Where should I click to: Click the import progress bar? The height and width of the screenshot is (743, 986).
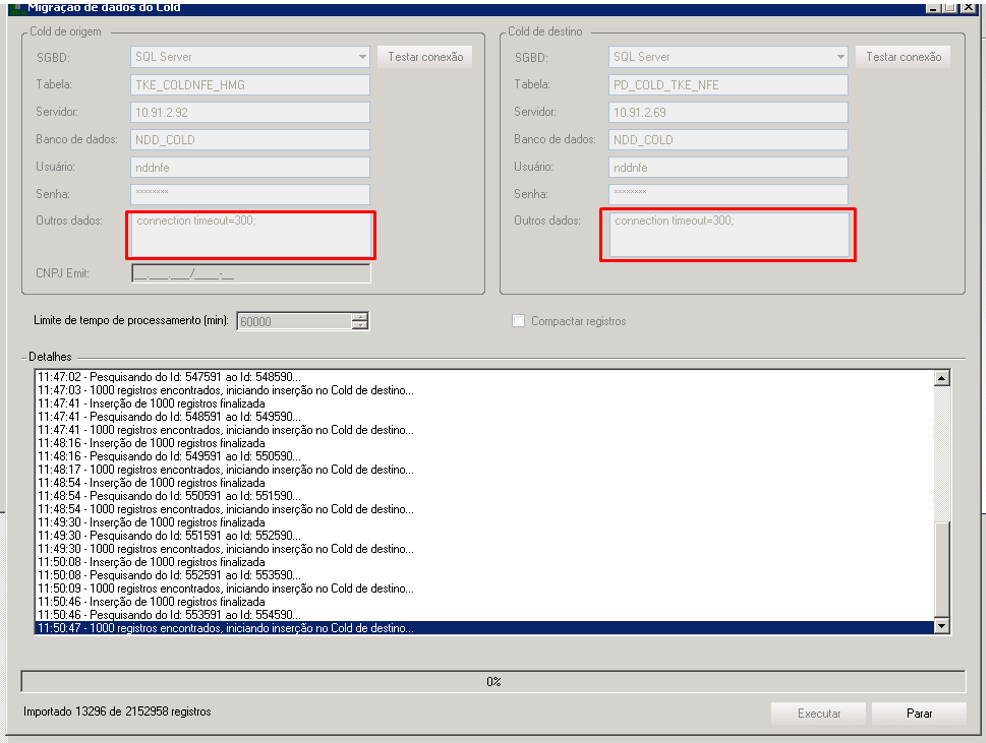tap(493, 681)
